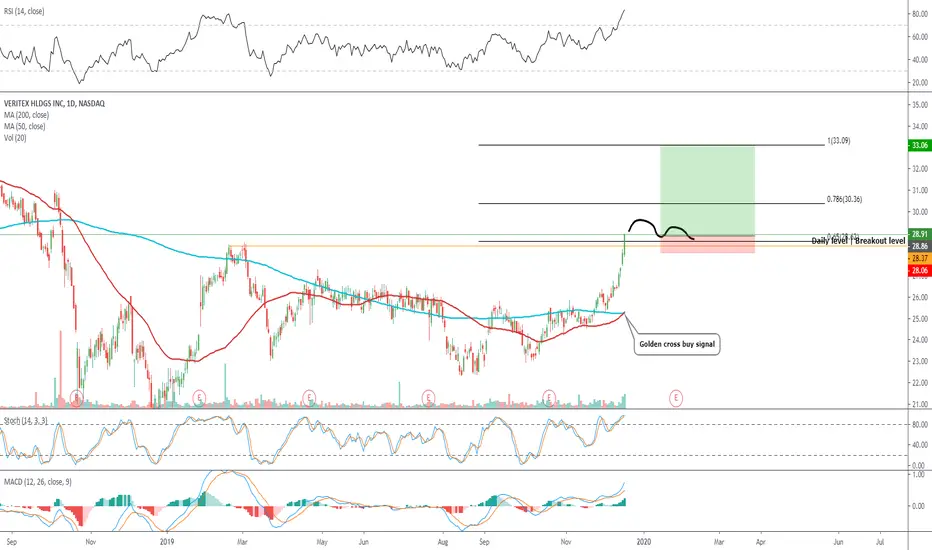This screenshot has height=550, width=932.
Task: Select the MA (50, close) indicator label
Action: [x=24, y=126]
